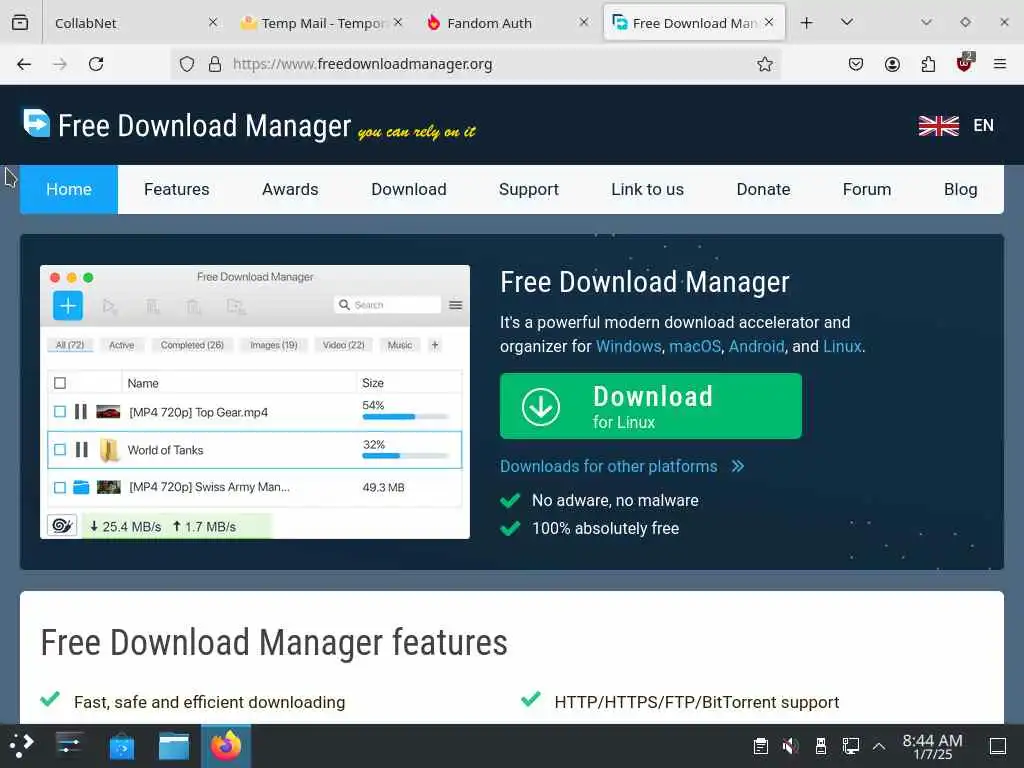Click the Free Download Manager logo icon
Screen dimensions: 1024x768
(x=37, y=123)
